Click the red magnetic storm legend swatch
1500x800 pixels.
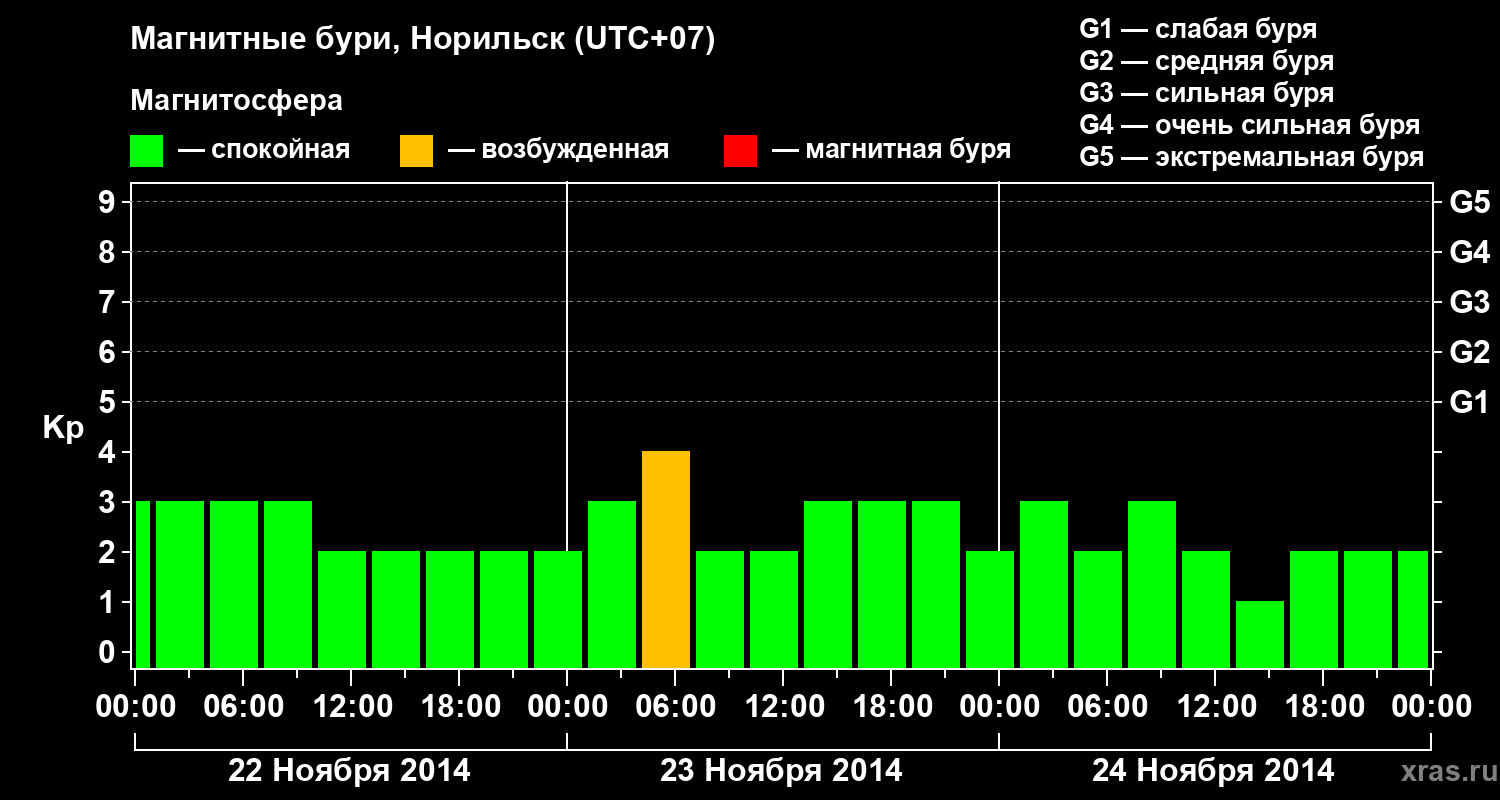tap(740, 151)
